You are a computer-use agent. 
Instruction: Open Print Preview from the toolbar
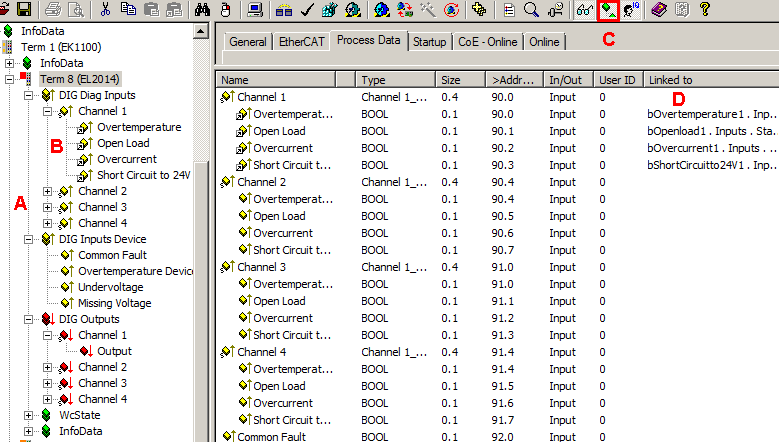[76, 9]
